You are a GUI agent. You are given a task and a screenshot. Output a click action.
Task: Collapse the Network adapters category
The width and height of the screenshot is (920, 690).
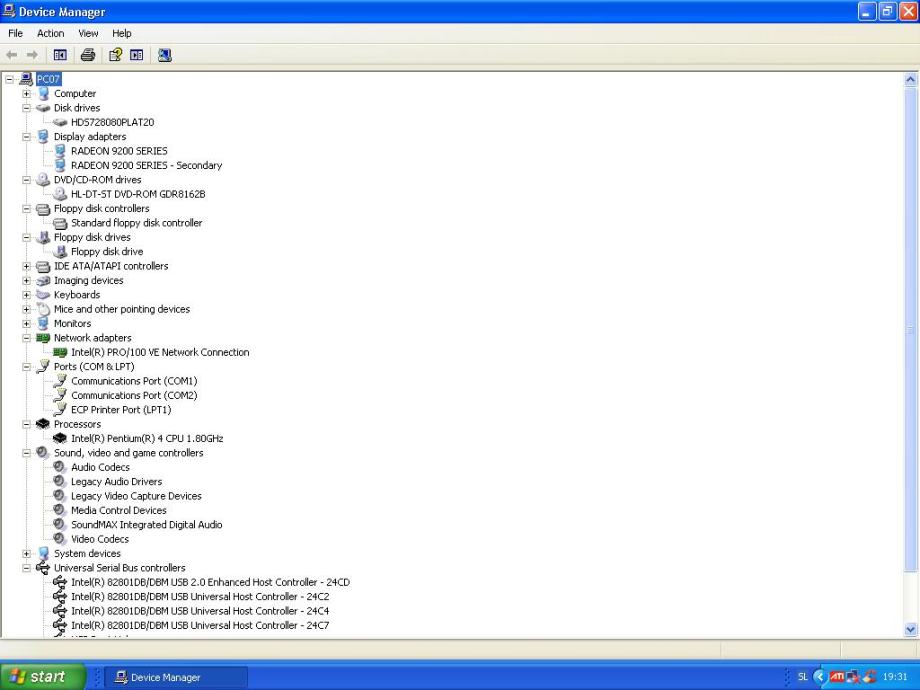pyautogui.click(x=26, y=338)
